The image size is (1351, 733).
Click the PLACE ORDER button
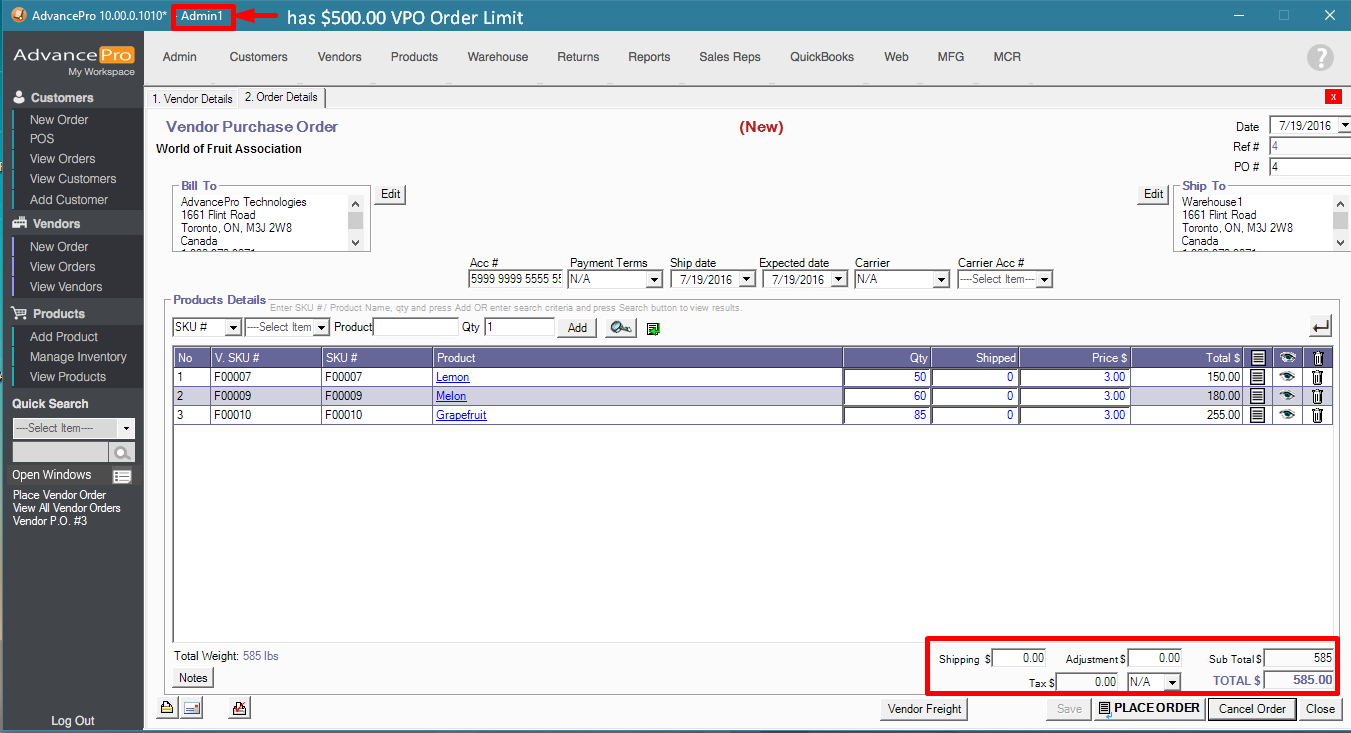(1147, 709)
